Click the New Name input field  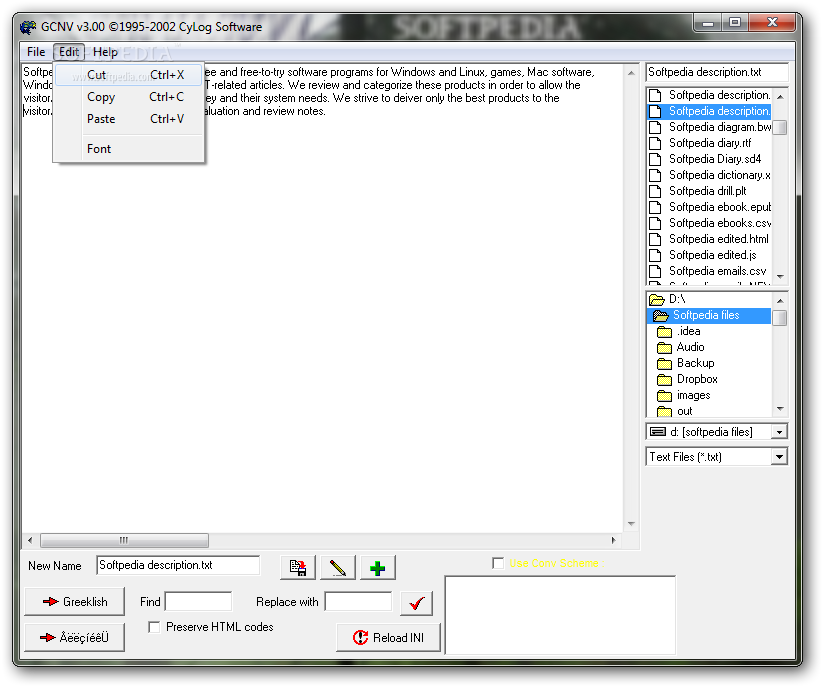pos(178,565)
